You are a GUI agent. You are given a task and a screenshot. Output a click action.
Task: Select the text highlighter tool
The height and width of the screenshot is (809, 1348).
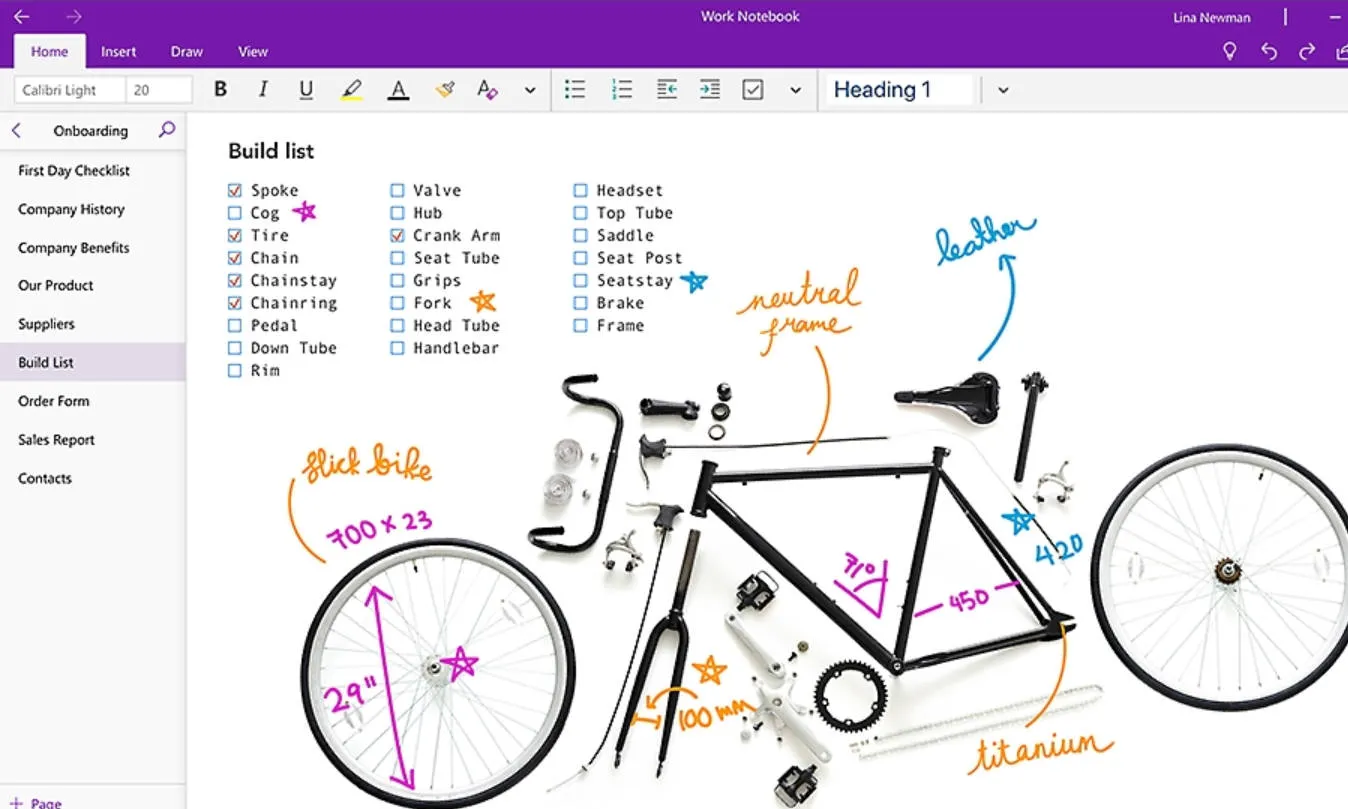coord(352,89)
